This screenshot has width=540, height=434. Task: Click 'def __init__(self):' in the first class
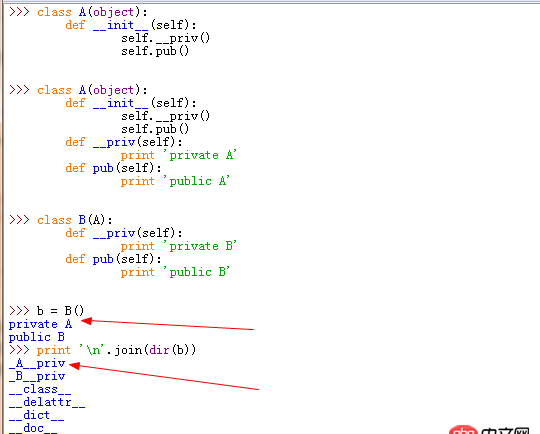click(131, 25)
